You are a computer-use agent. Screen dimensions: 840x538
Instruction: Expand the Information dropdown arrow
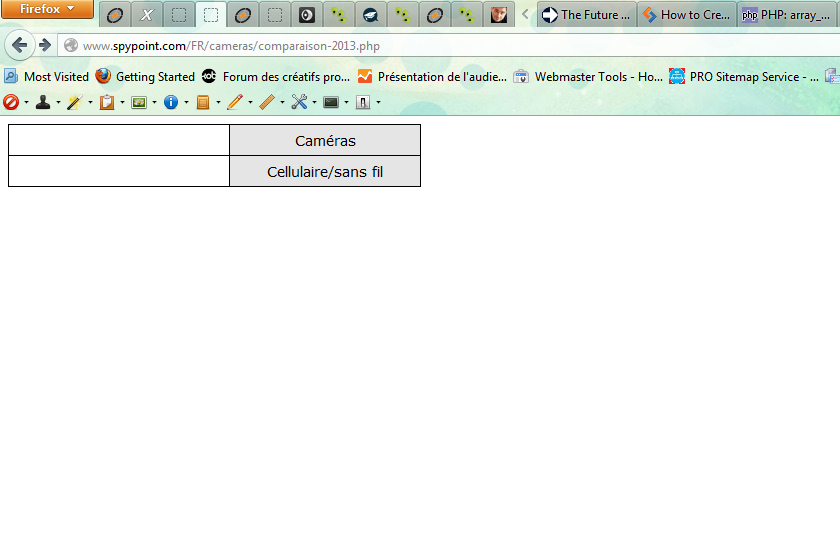pyautogui.click(x=186, y=102)
